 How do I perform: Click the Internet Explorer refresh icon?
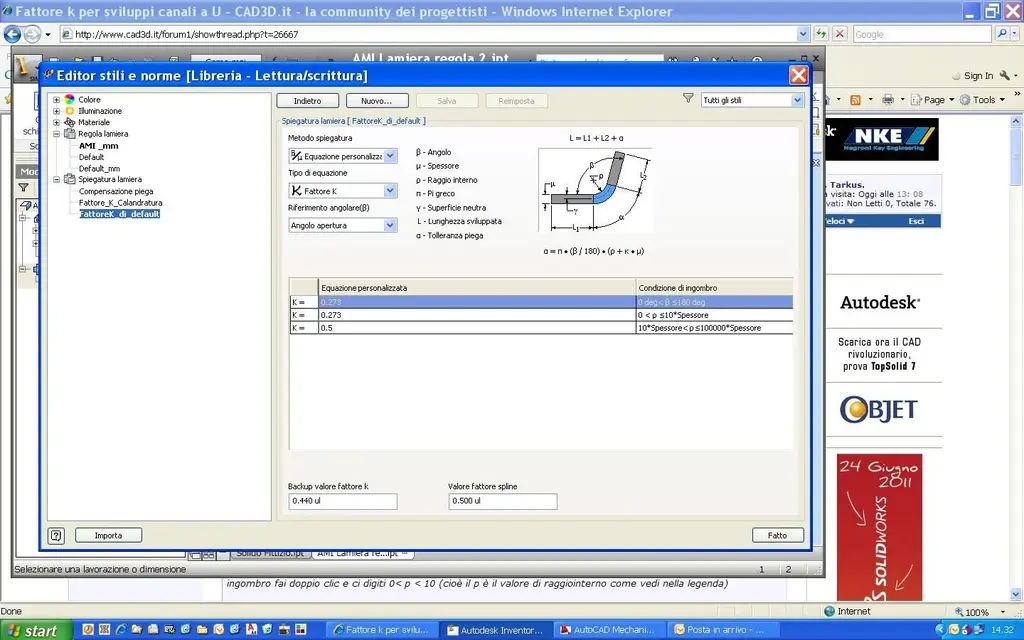[x=822, y=34]
